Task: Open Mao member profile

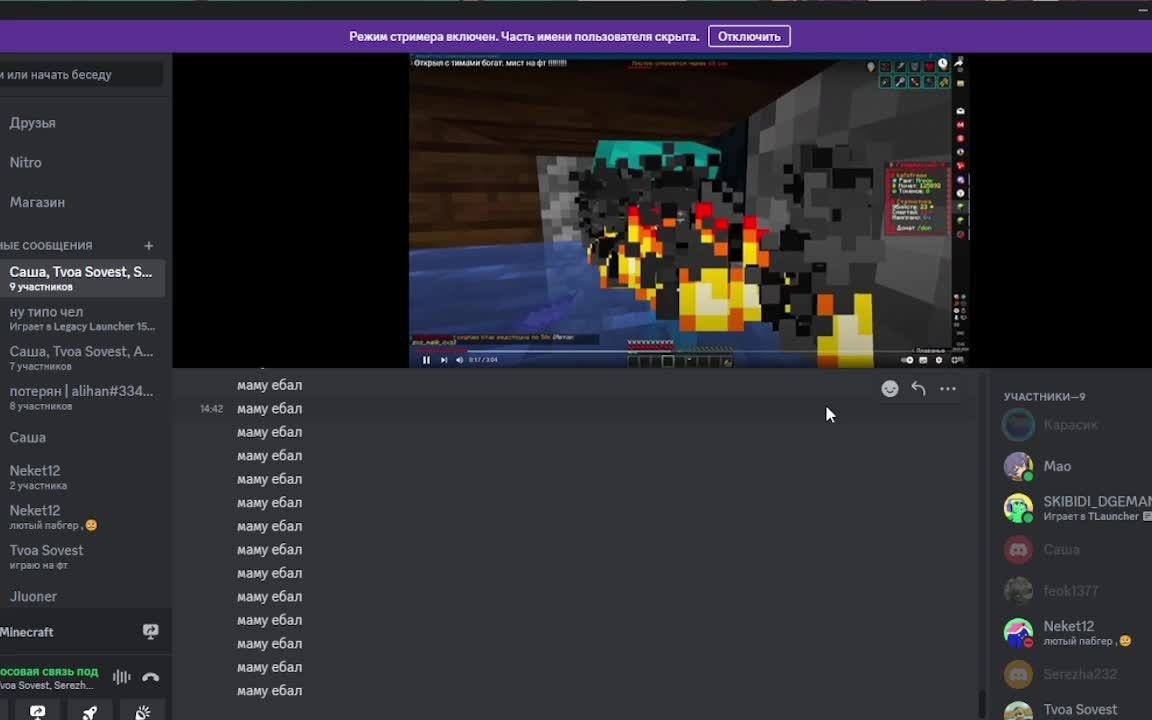Action: (1074, 466)
